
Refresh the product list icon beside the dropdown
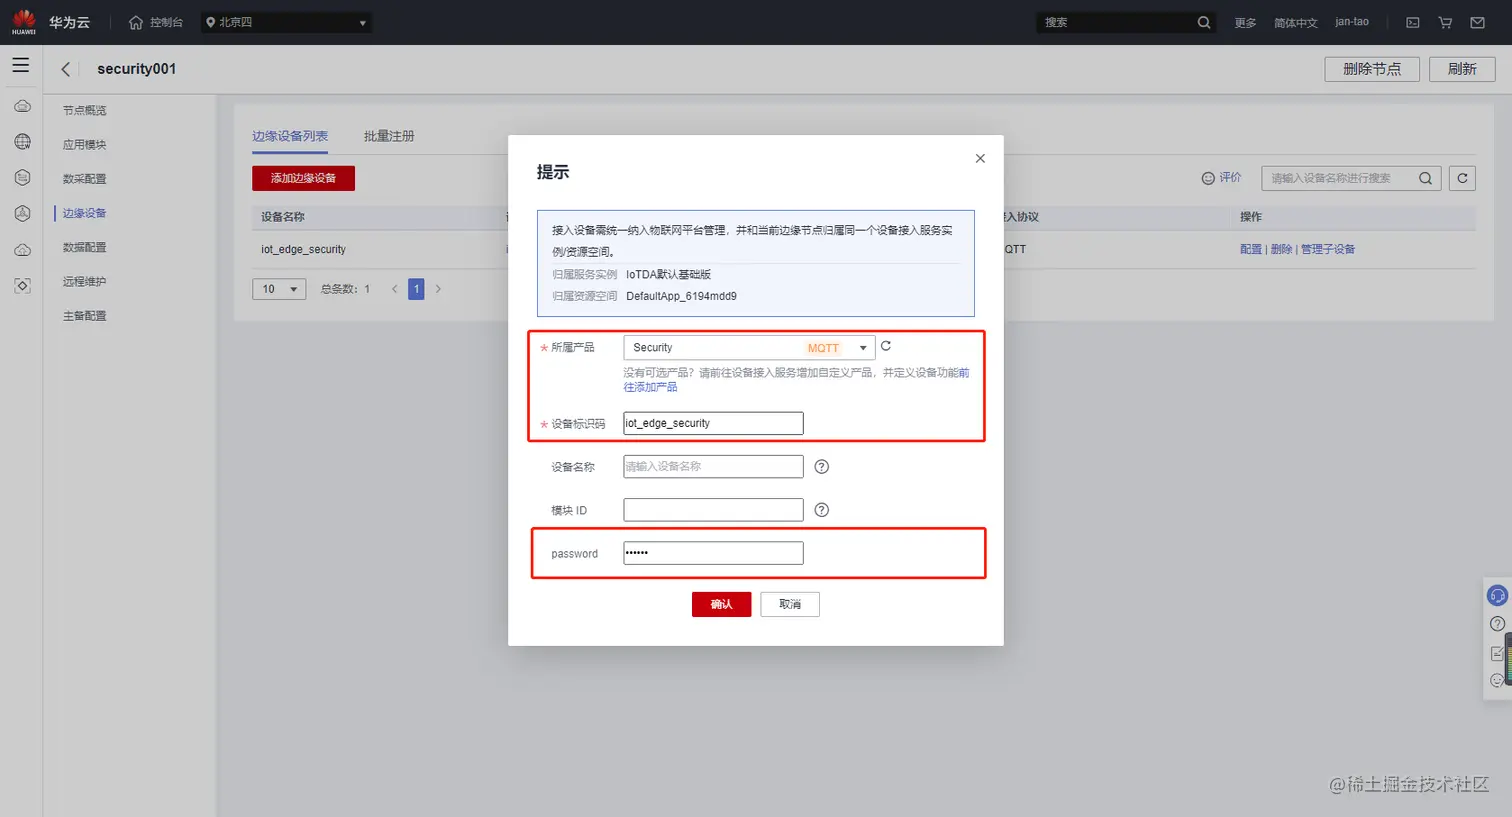[886, 346]
